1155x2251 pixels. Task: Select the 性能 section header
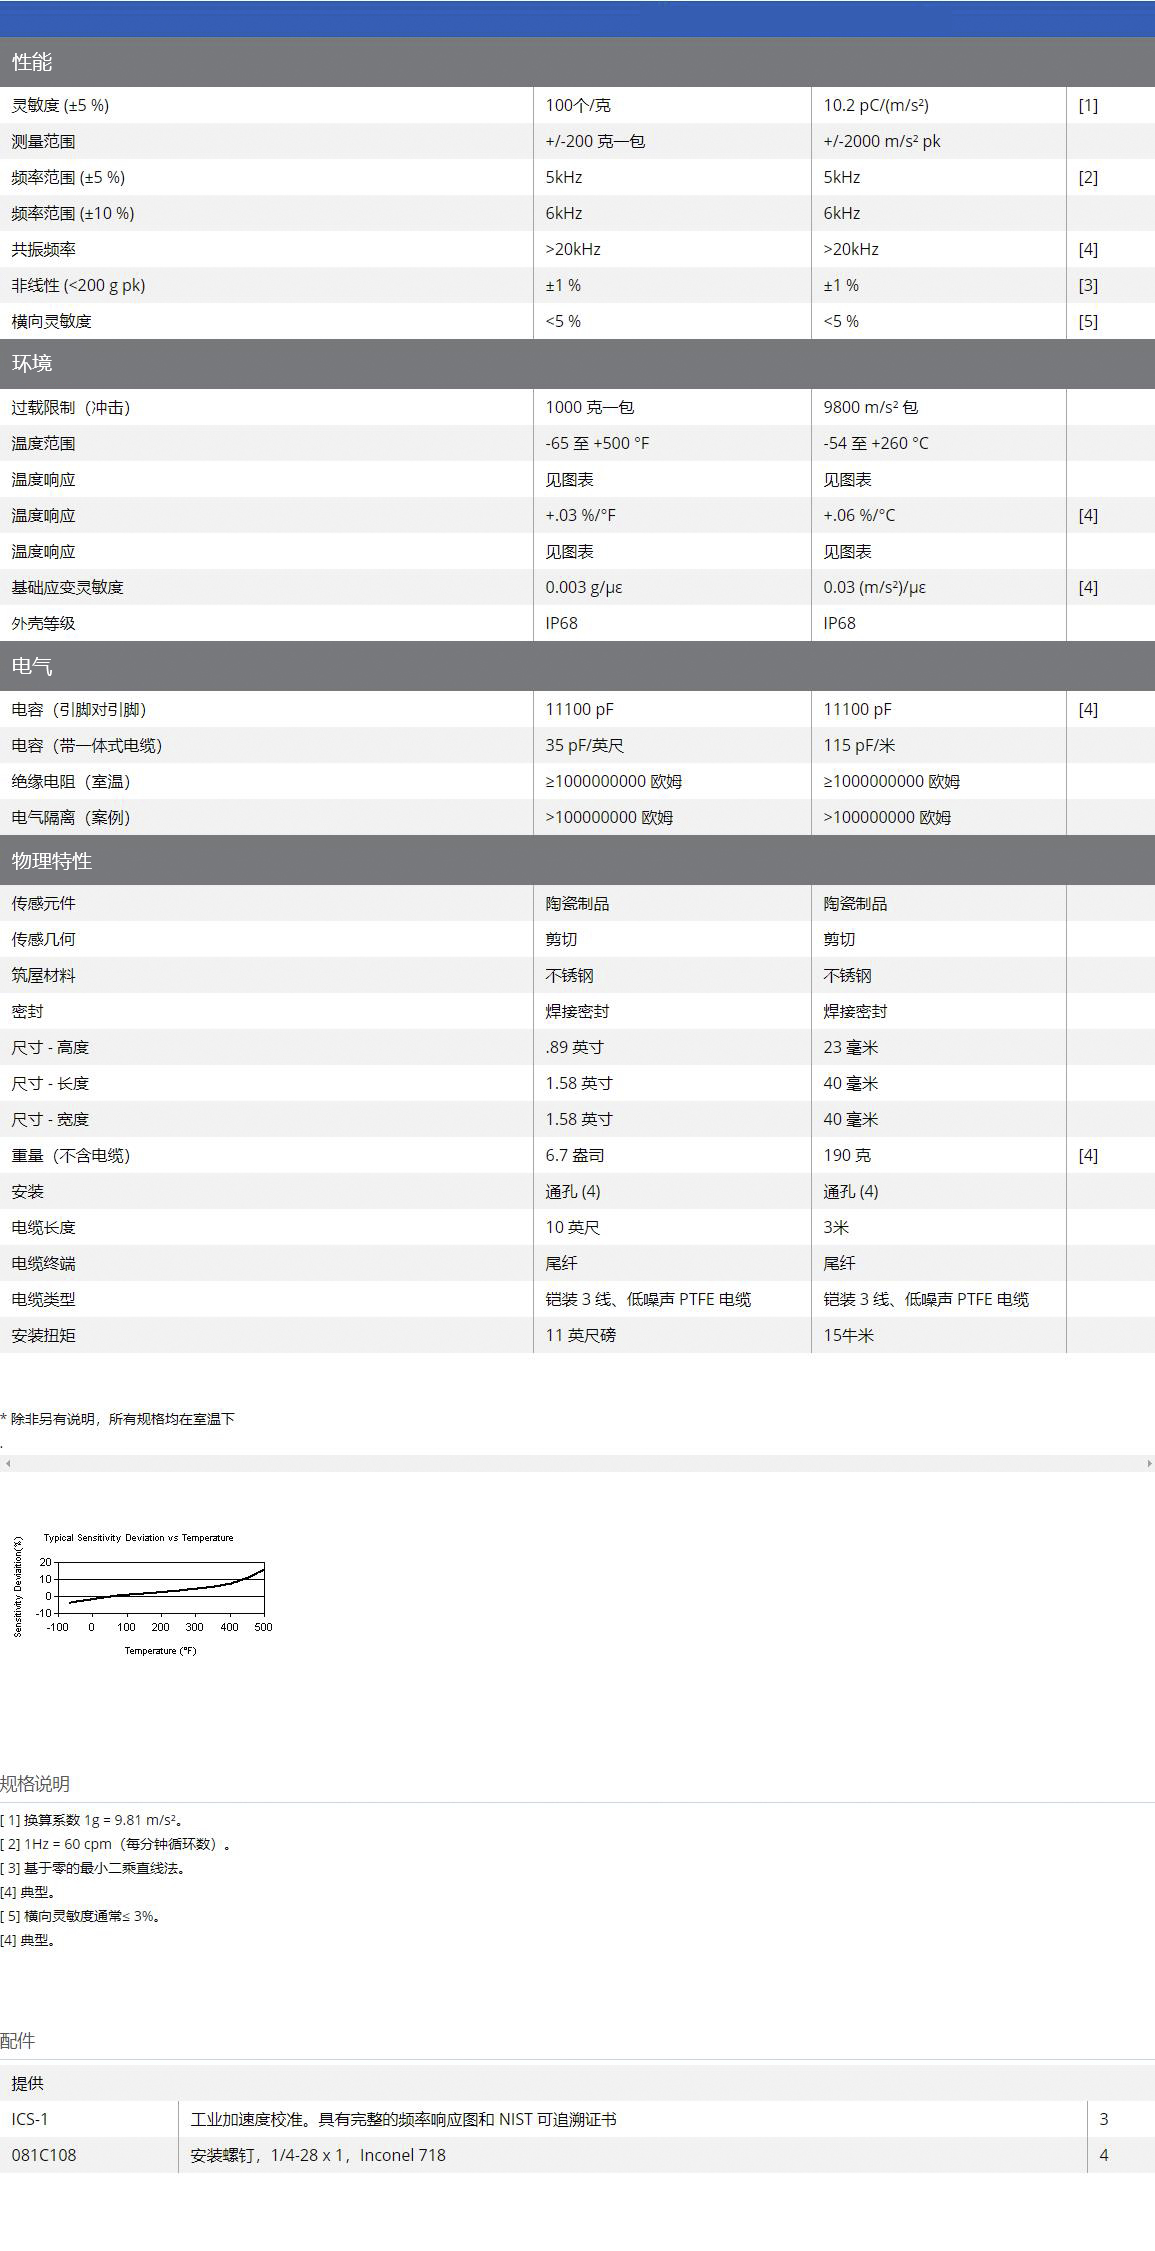(577, 62)
